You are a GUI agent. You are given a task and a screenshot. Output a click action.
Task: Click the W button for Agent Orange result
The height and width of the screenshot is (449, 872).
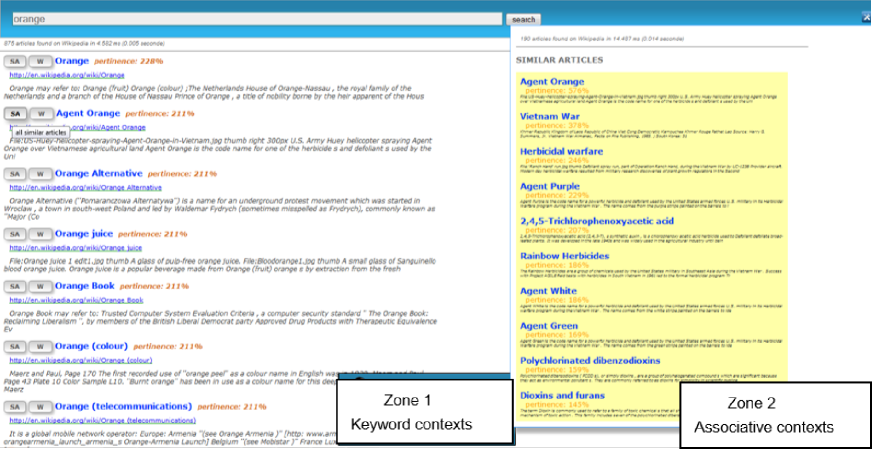coord(41,114)
